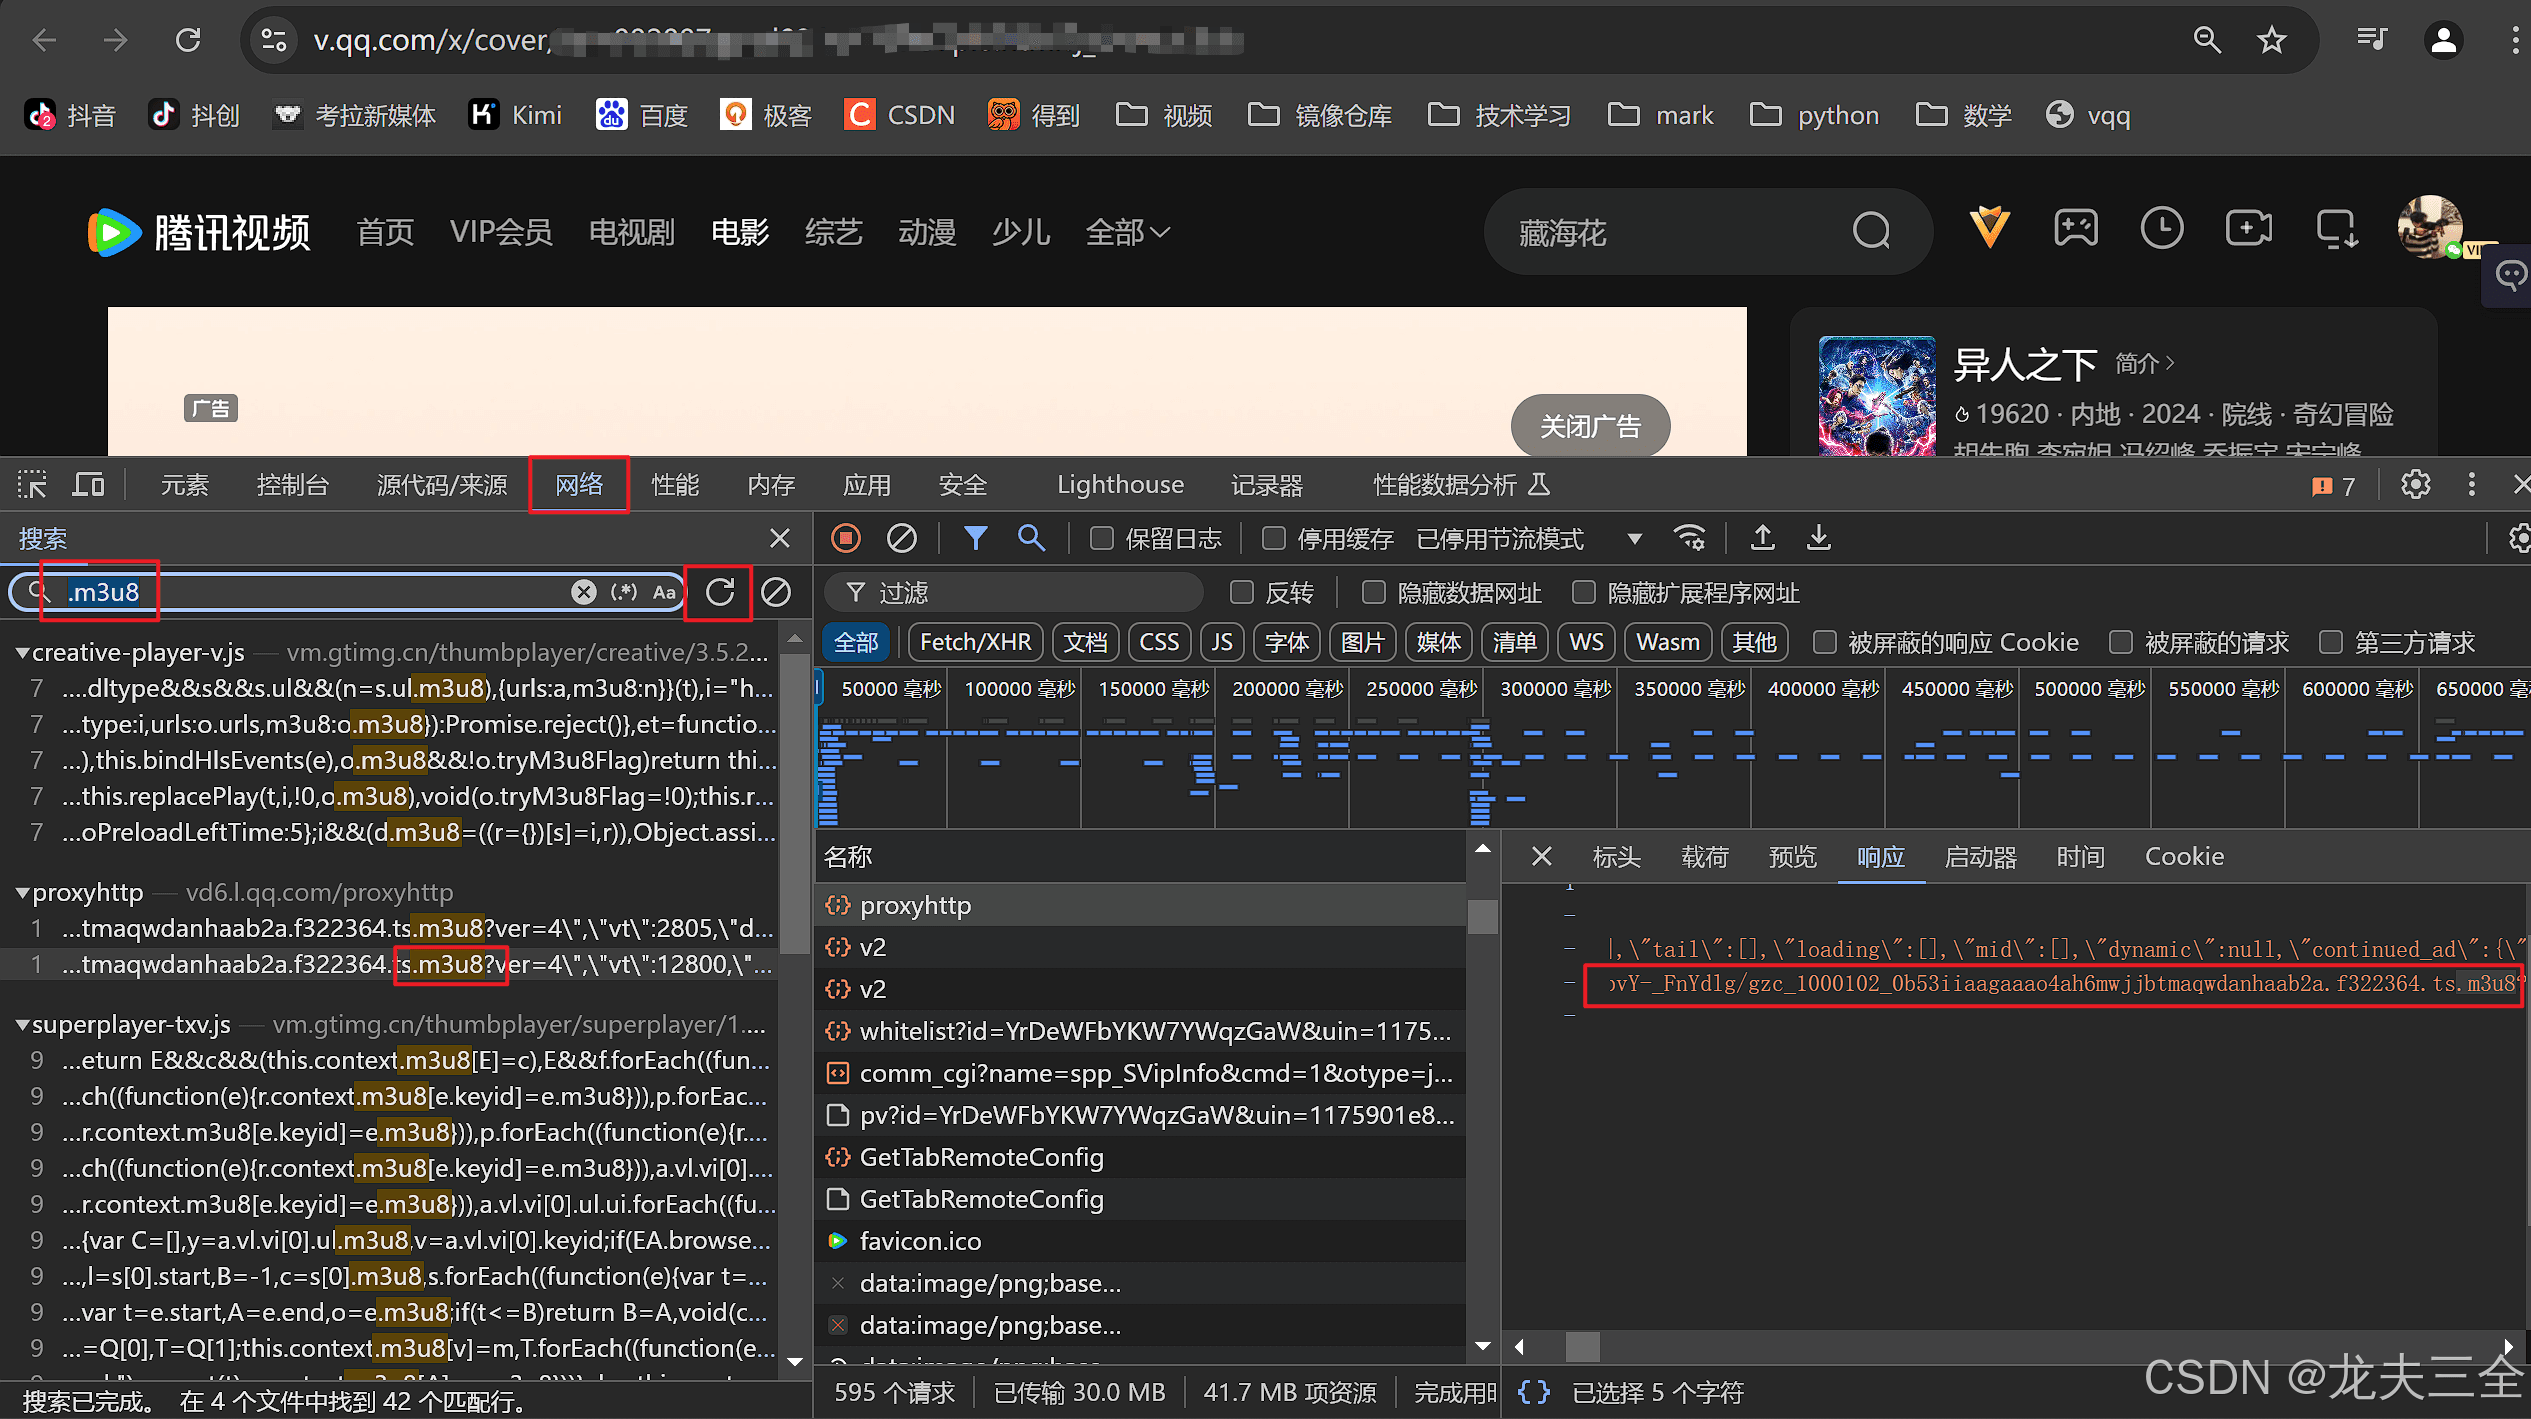This screenshot has width=2531, height=1419.
Task: Import HAR file upload arrow icon
Action: point(1763,538)
